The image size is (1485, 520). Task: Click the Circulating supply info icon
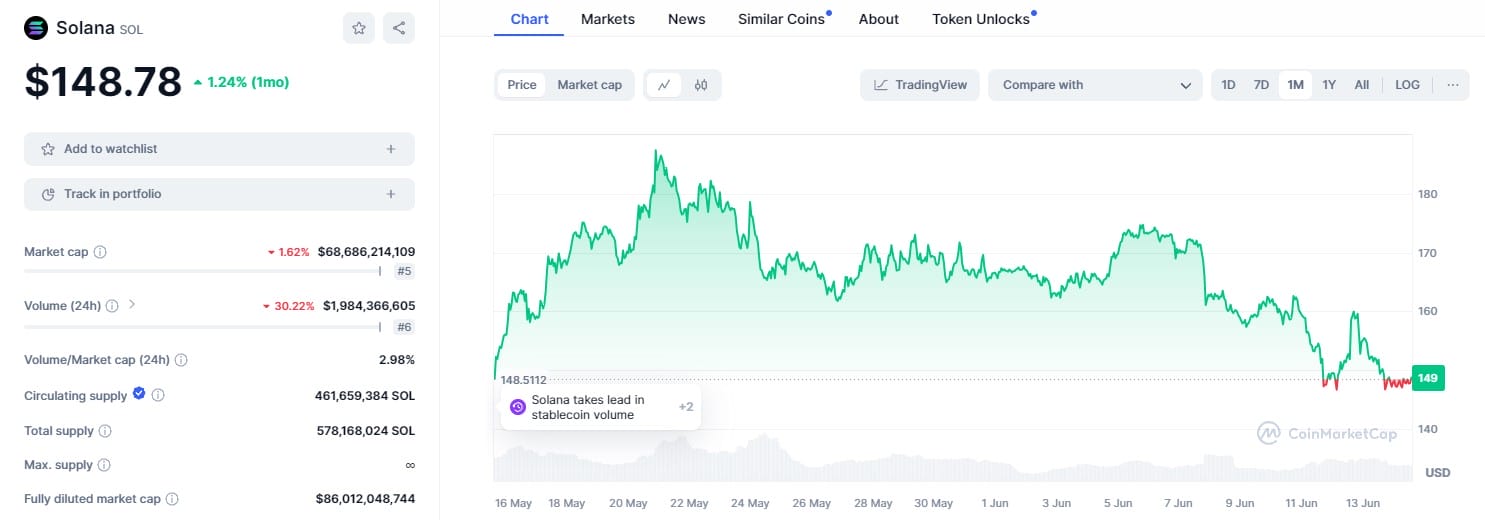[158, 395]
